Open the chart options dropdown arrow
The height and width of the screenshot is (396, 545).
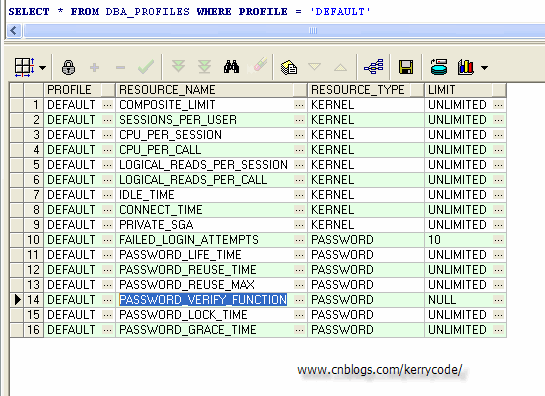click(x=485, y=67)
